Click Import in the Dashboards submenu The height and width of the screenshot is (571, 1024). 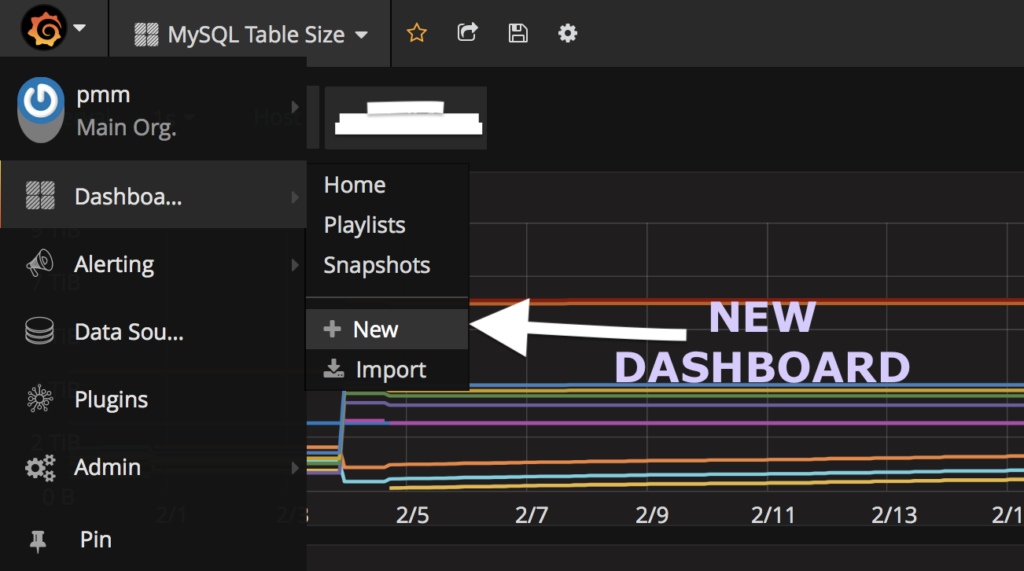[x=389, y=370]
